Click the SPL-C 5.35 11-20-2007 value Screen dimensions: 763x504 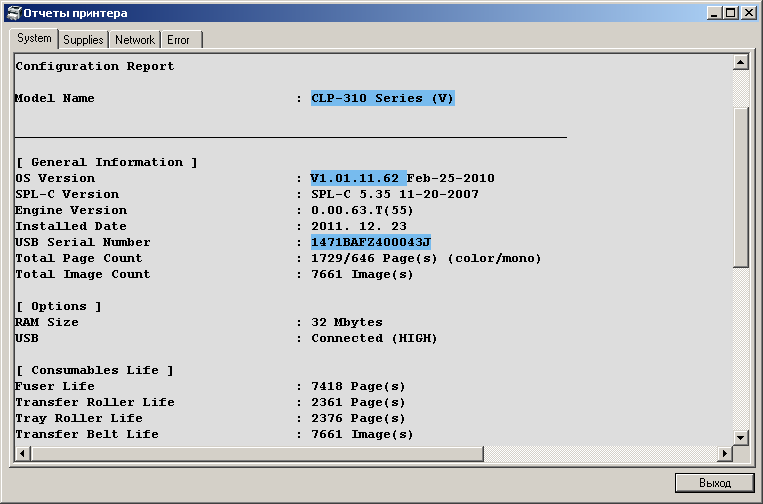point(395,194)
